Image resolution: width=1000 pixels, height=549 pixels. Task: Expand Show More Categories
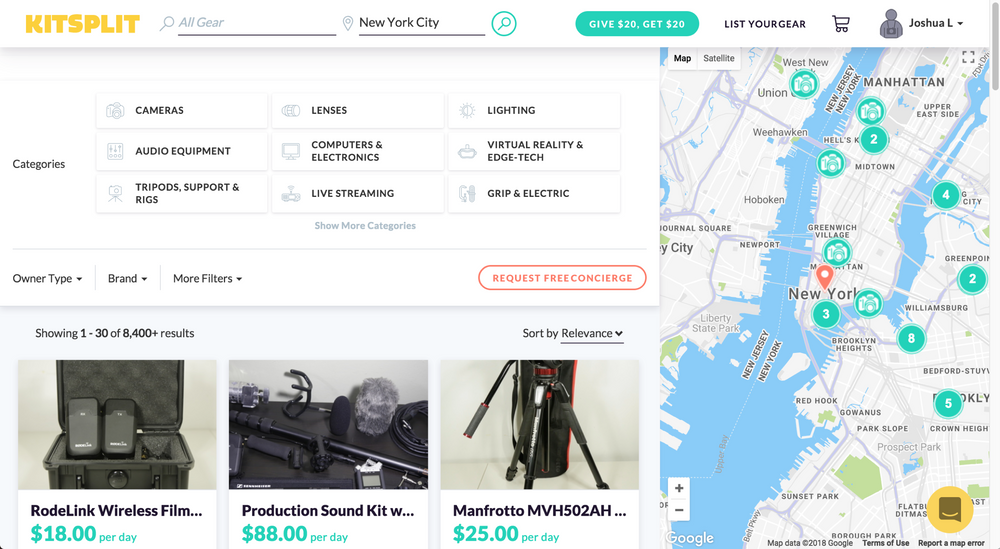click(x=365, y=226)
